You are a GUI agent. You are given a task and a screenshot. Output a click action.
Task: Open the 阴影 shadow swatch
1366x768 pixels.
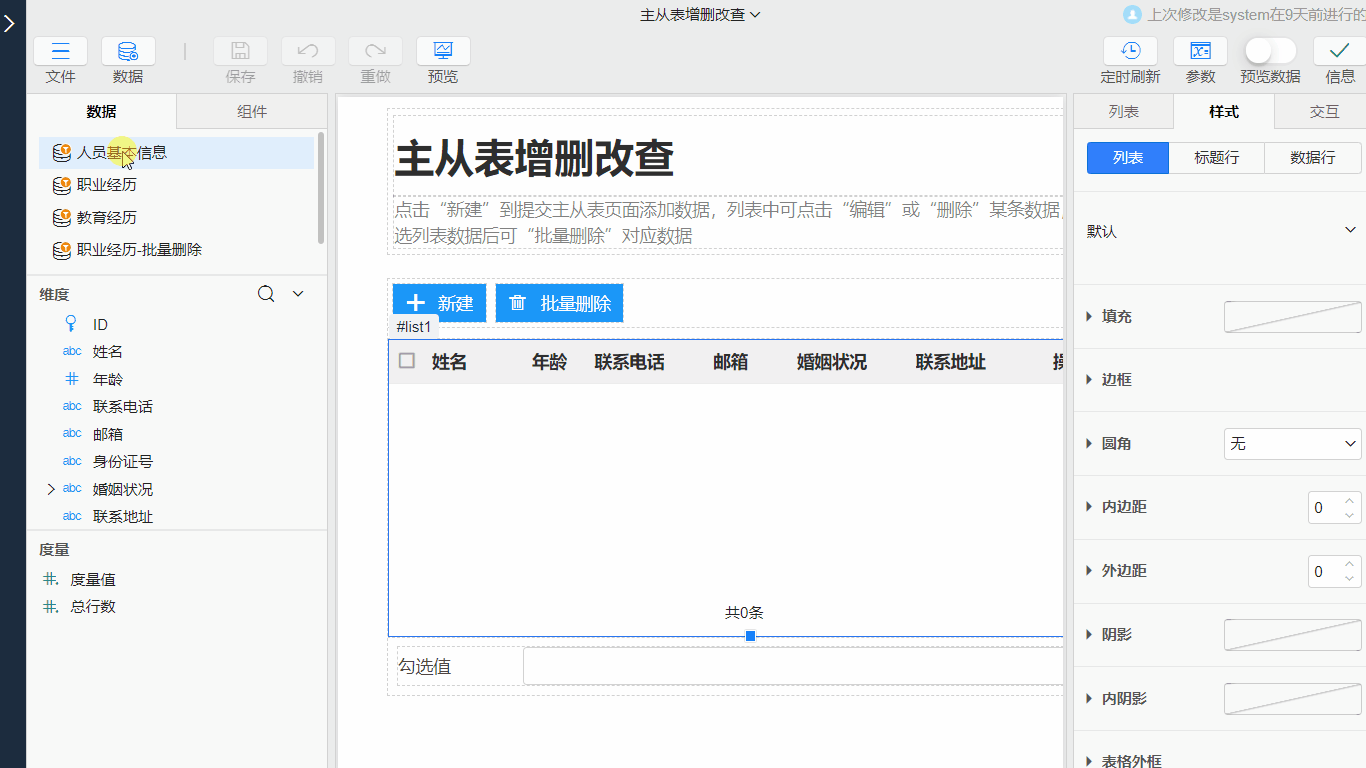(x=1293, y=635)
